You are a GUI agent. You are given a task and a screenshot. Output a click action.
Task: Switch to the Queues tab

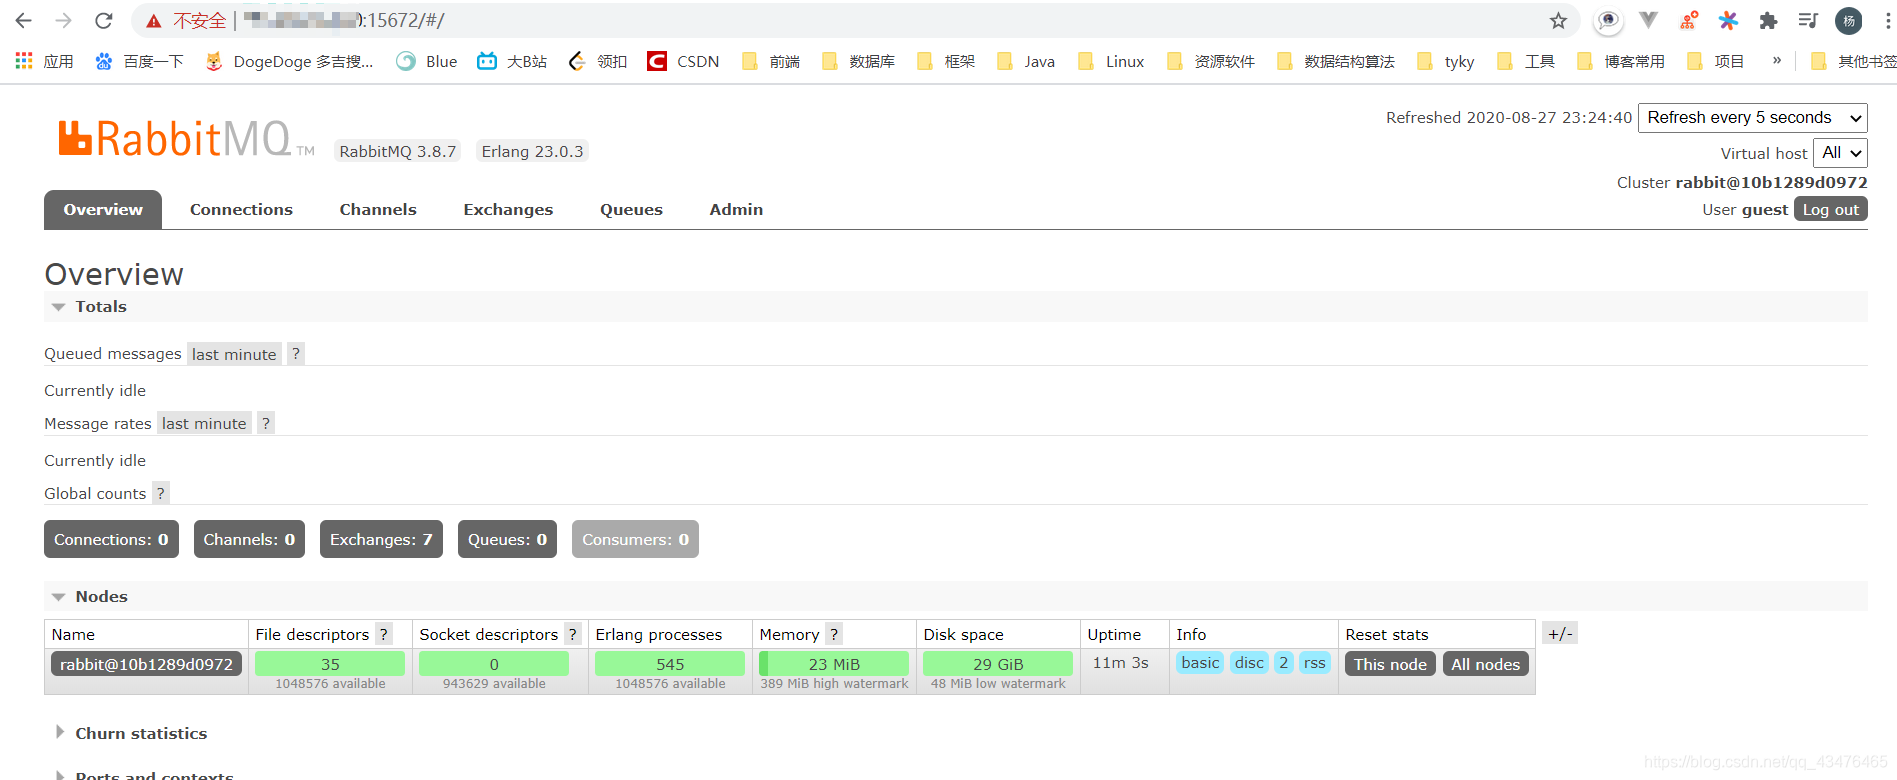[631, 210]
